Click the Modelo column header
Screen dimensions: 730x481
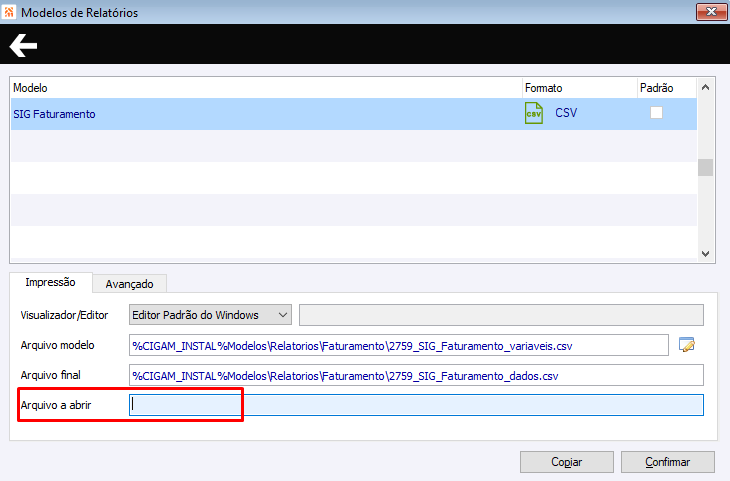click(266, 88)
